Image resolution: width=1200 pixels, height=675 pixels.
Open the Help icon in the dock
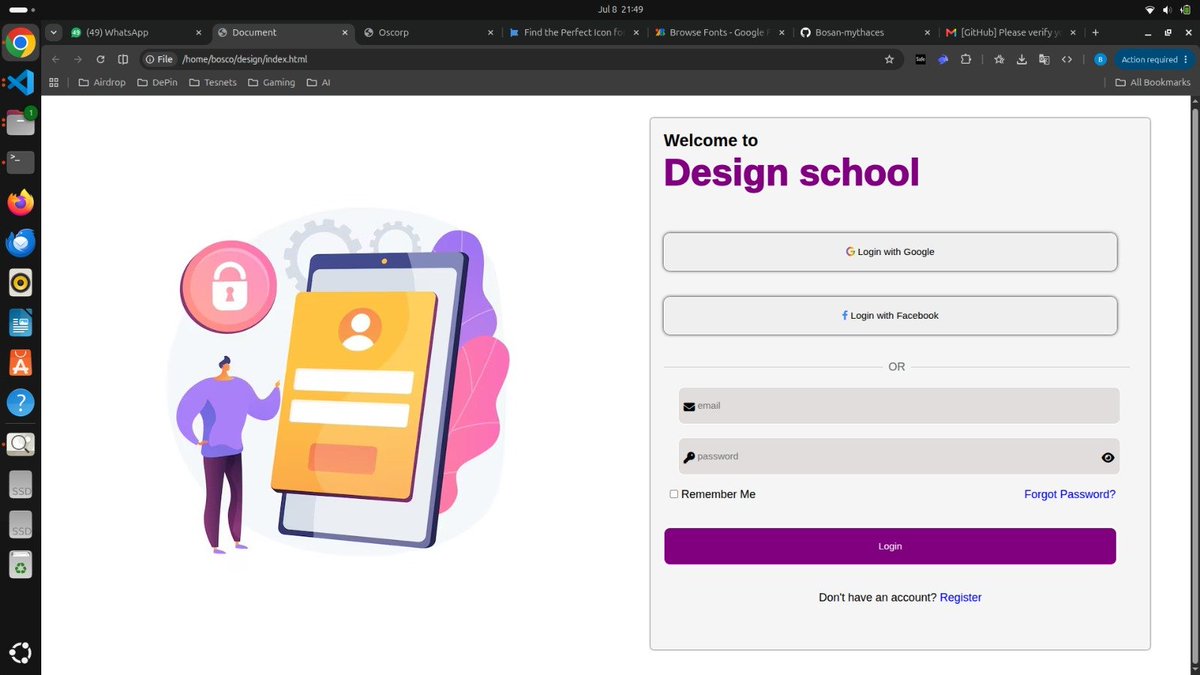(20, 403)
